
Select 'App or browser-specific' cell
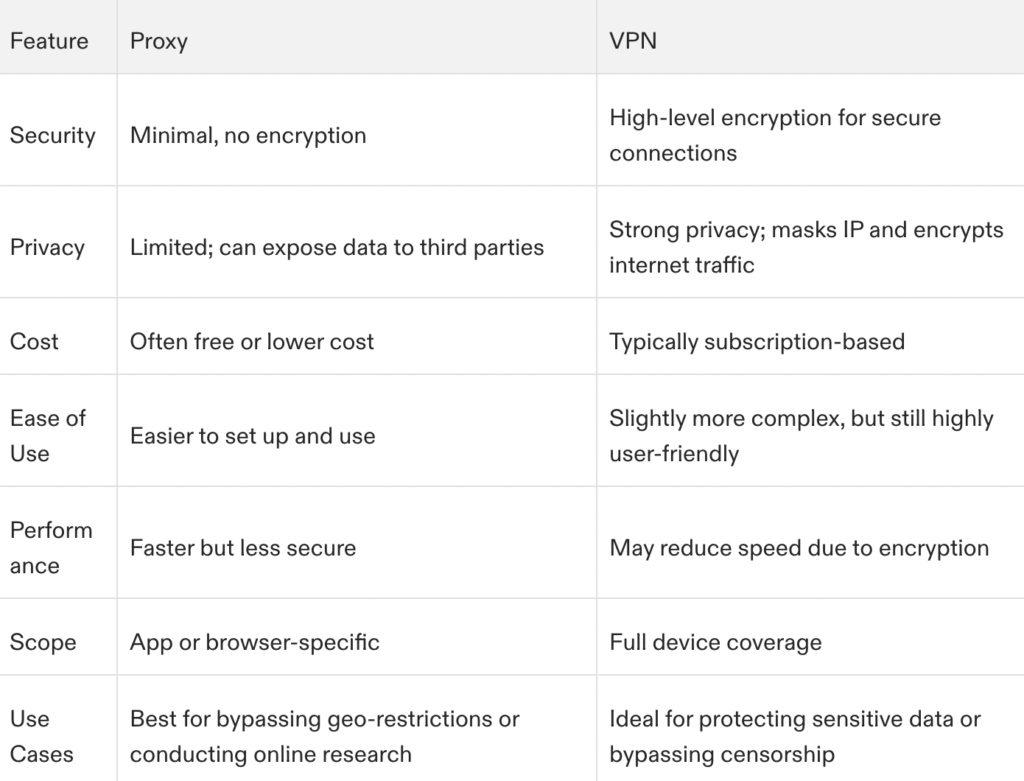(255, 642)
